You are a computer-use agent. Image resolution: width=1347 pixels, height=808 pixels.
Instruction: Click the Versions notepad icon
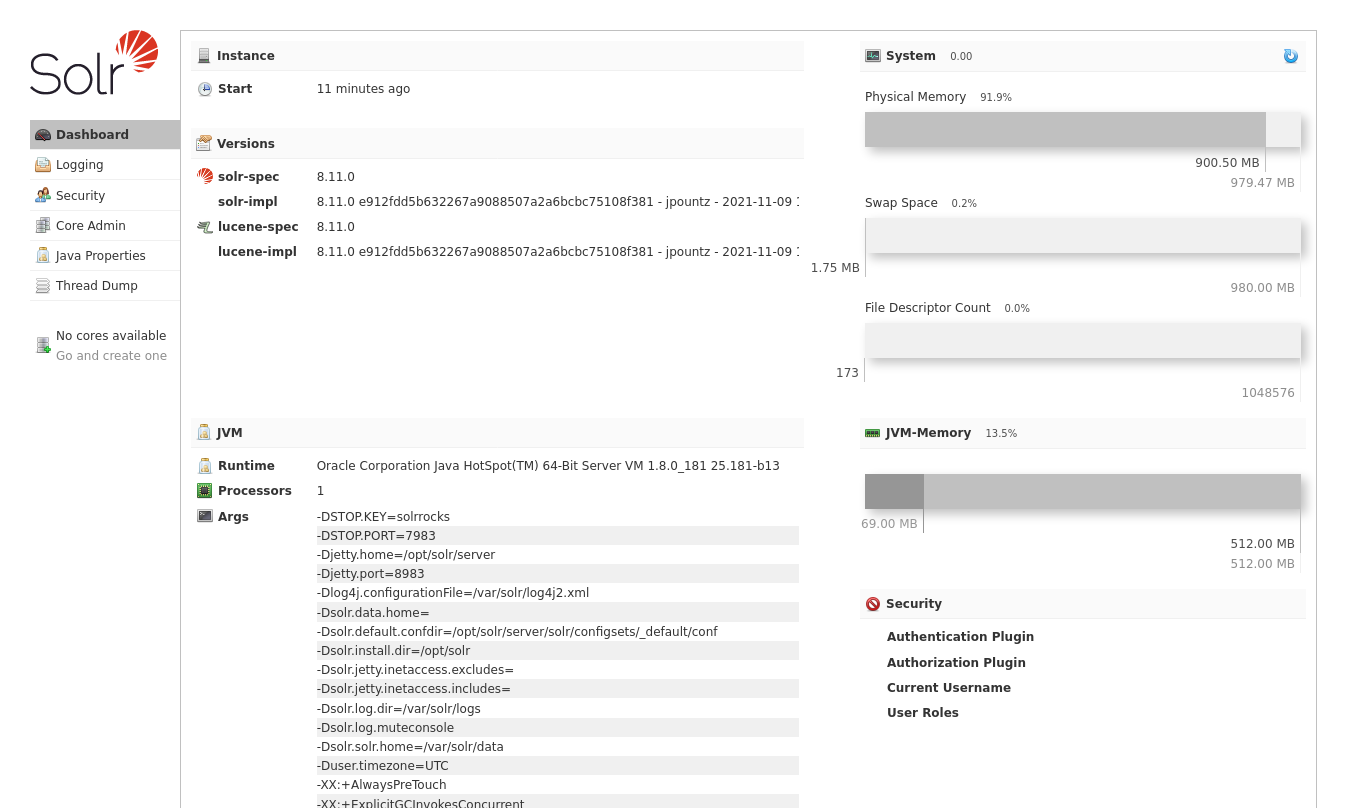(204, 144)
